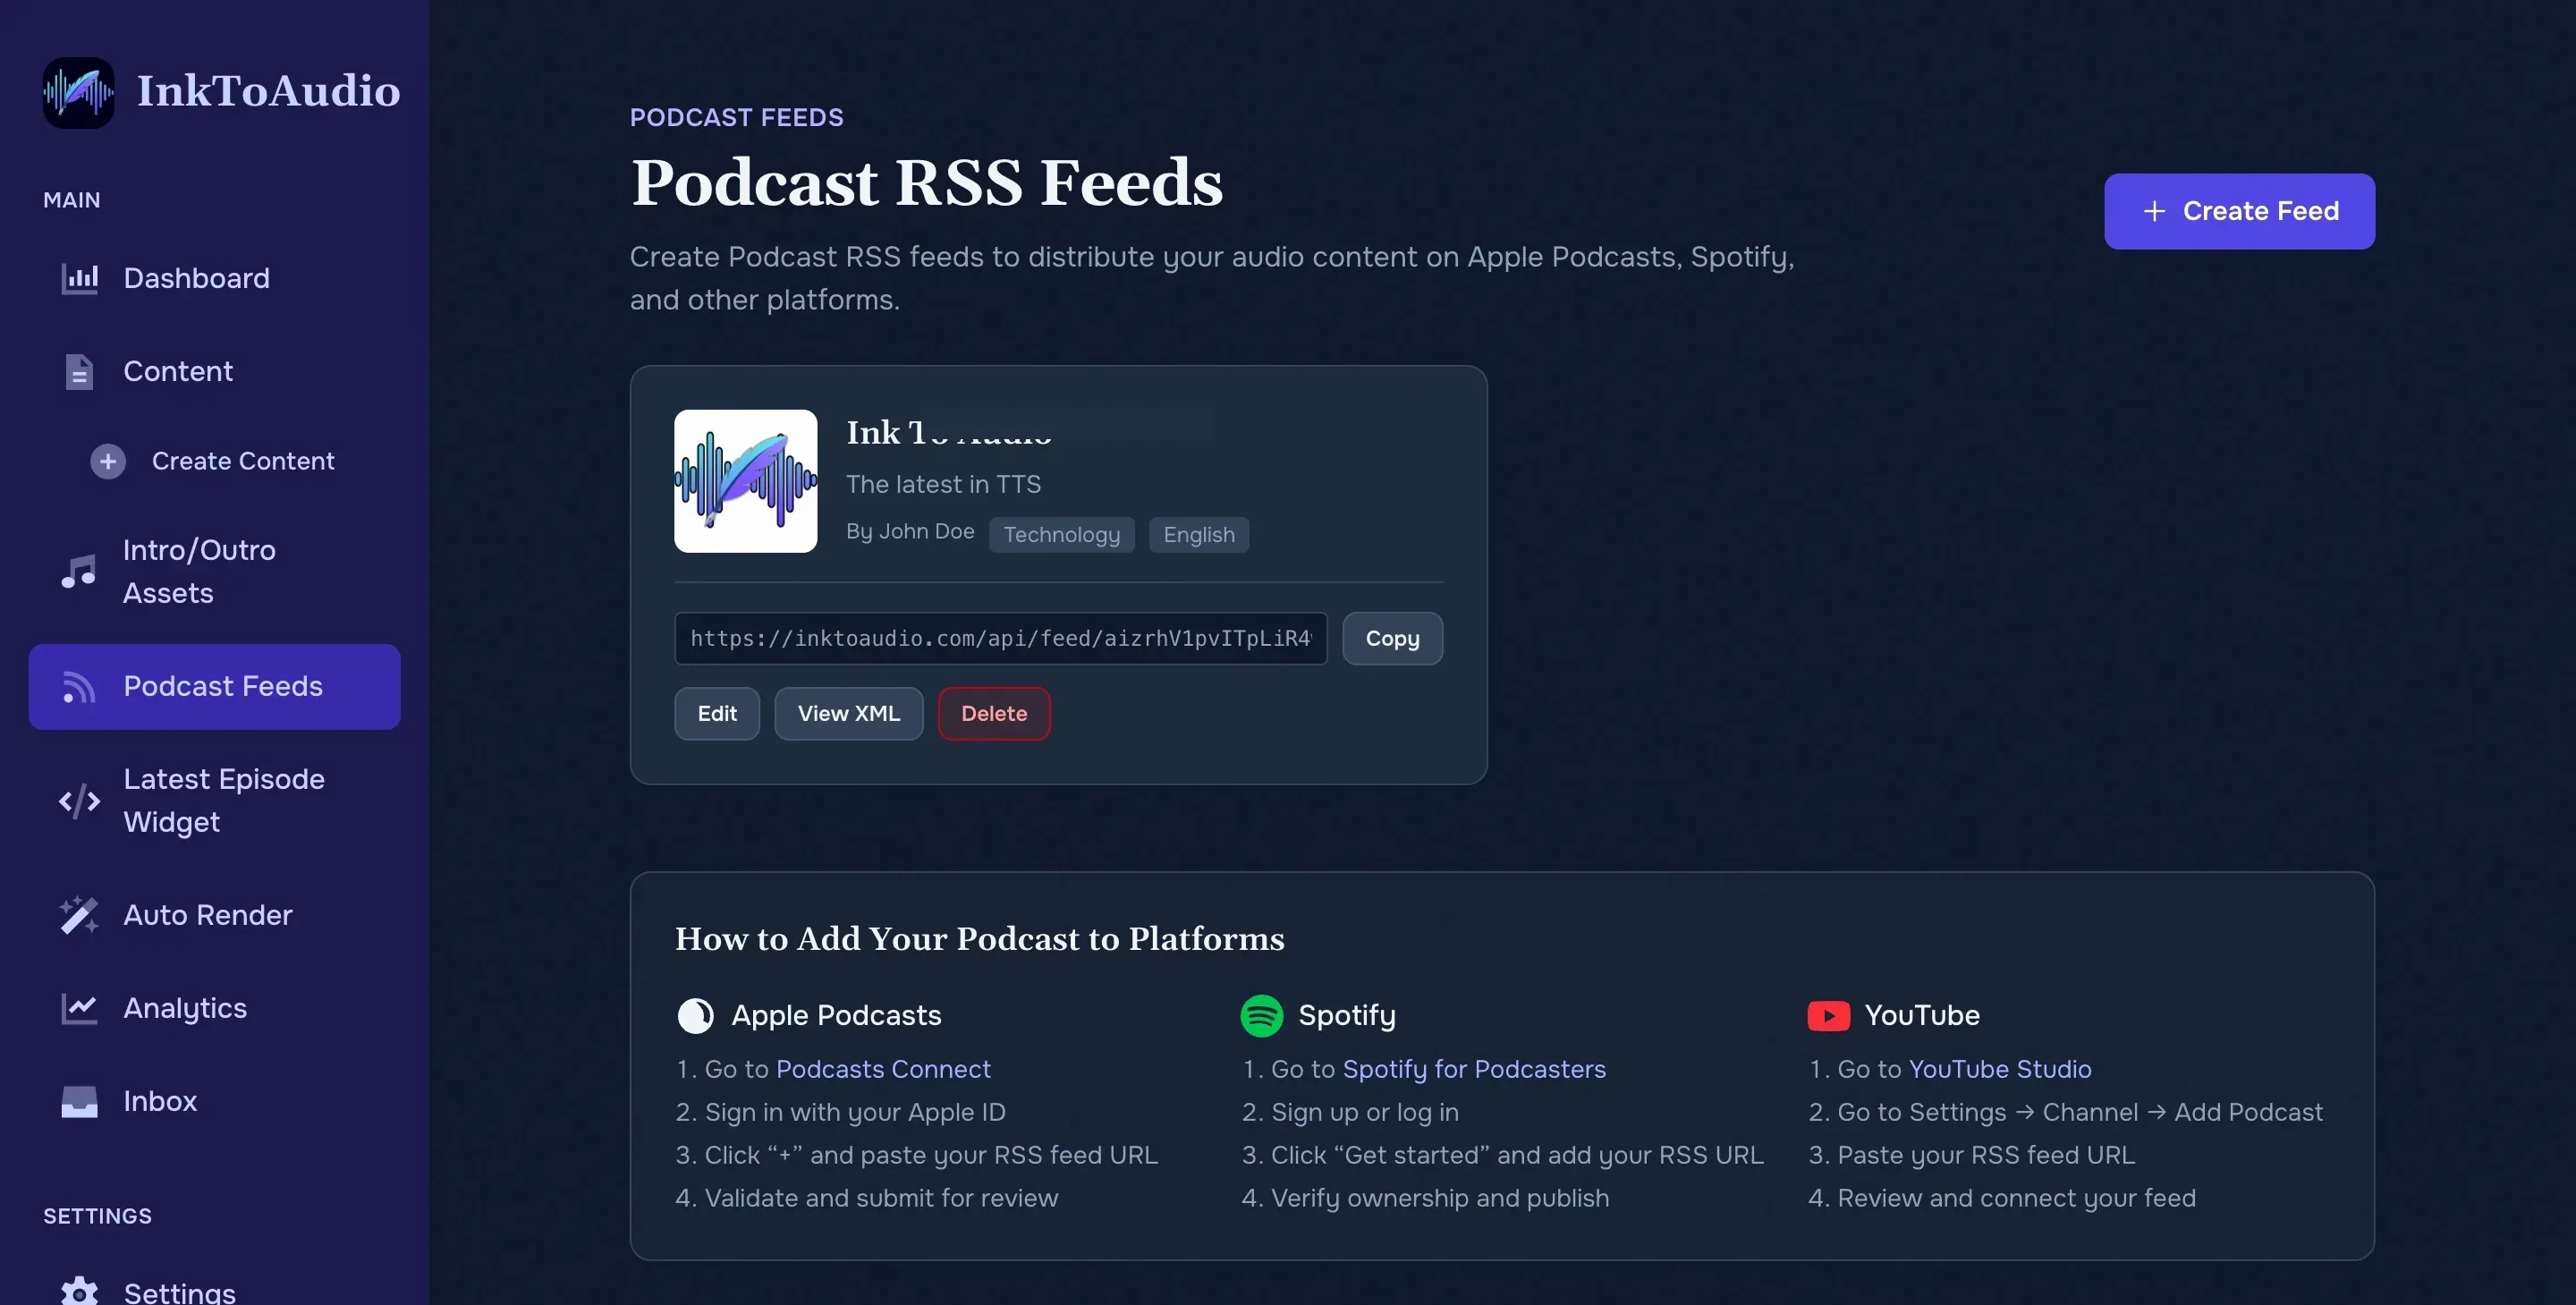
Task: Click the Content document icon
Action: pyautogui.click(x=79, y=371)
